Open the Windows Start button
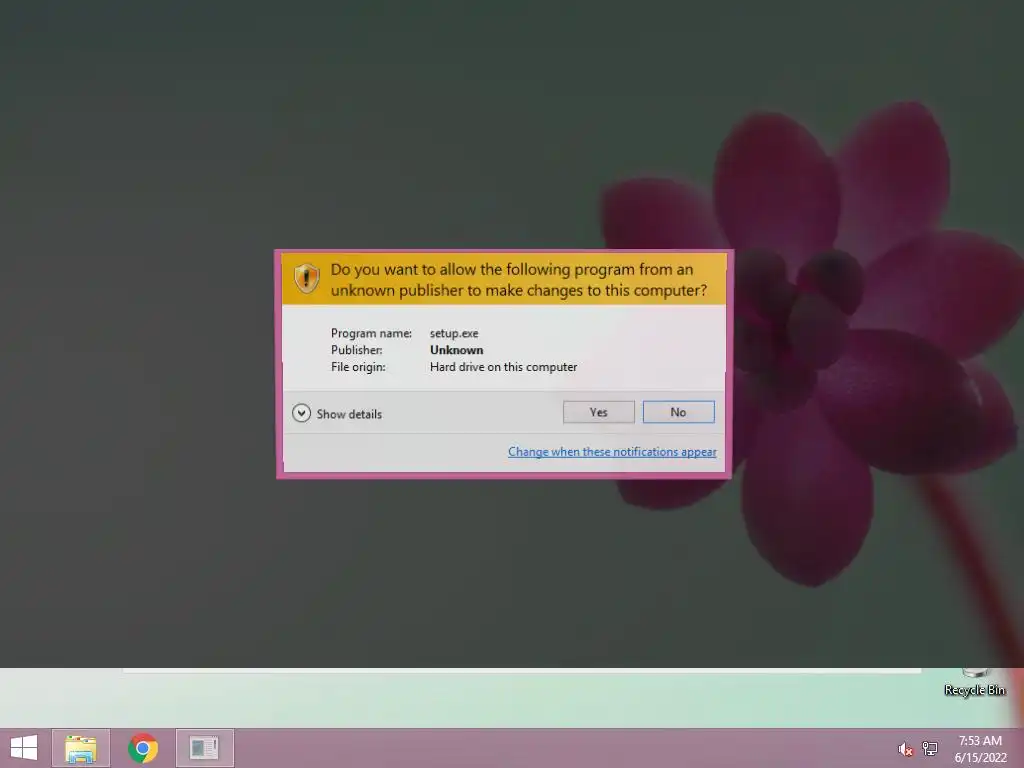The height and width of the screenshot is (768, 1024). click(24, 748)
